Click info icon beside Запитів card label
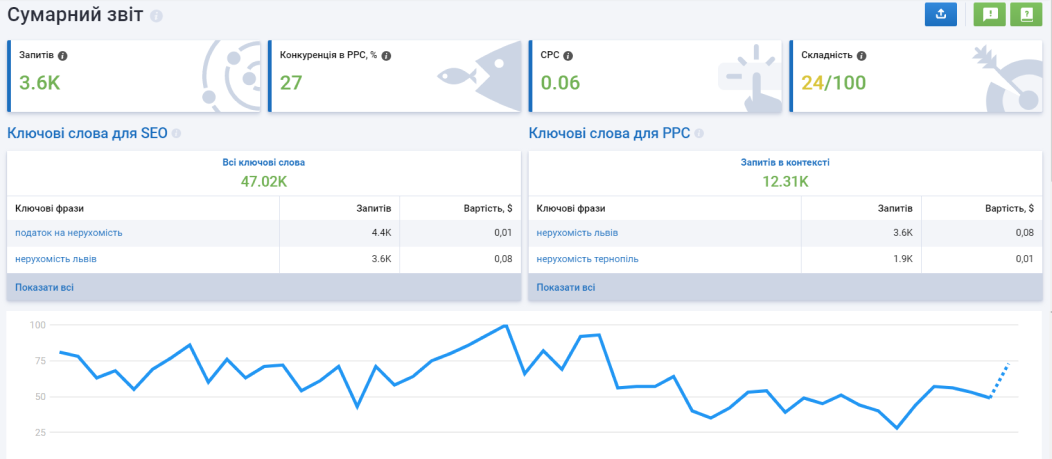 (x=62, y=56)
